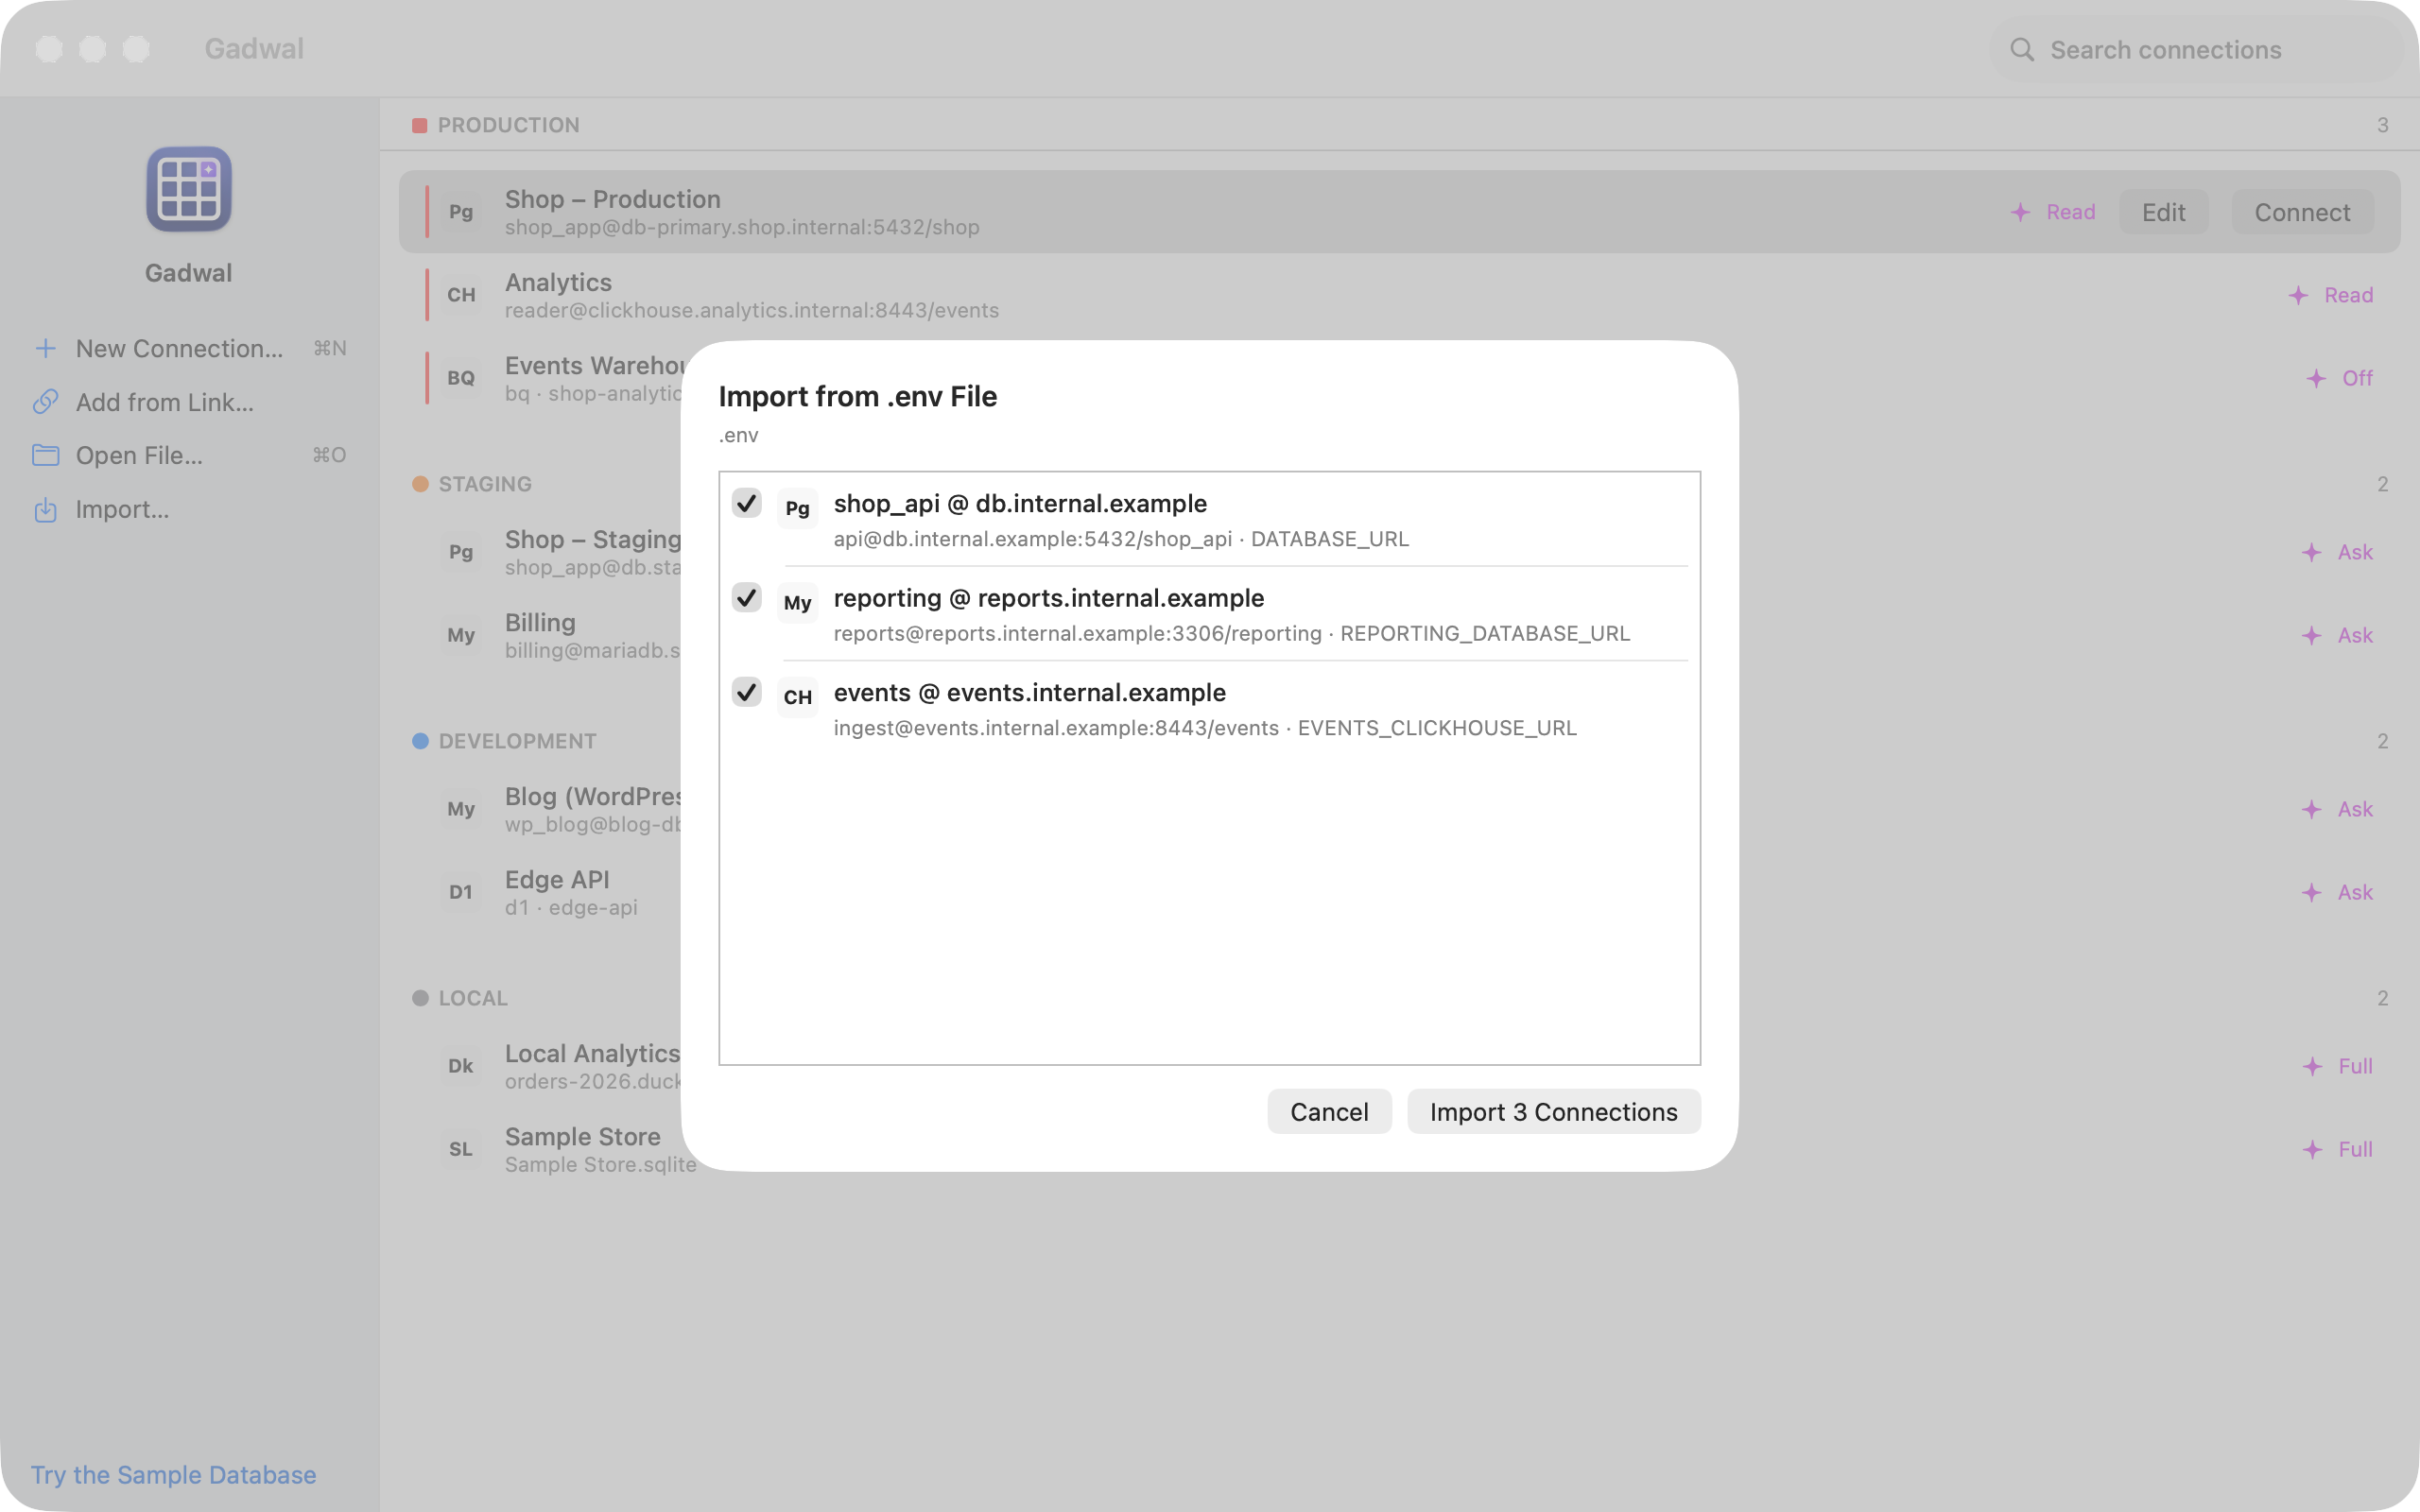Screen dimensions: 2420x1512
Task: Click the plus icon beside New Connection
Action: (45, 348)
